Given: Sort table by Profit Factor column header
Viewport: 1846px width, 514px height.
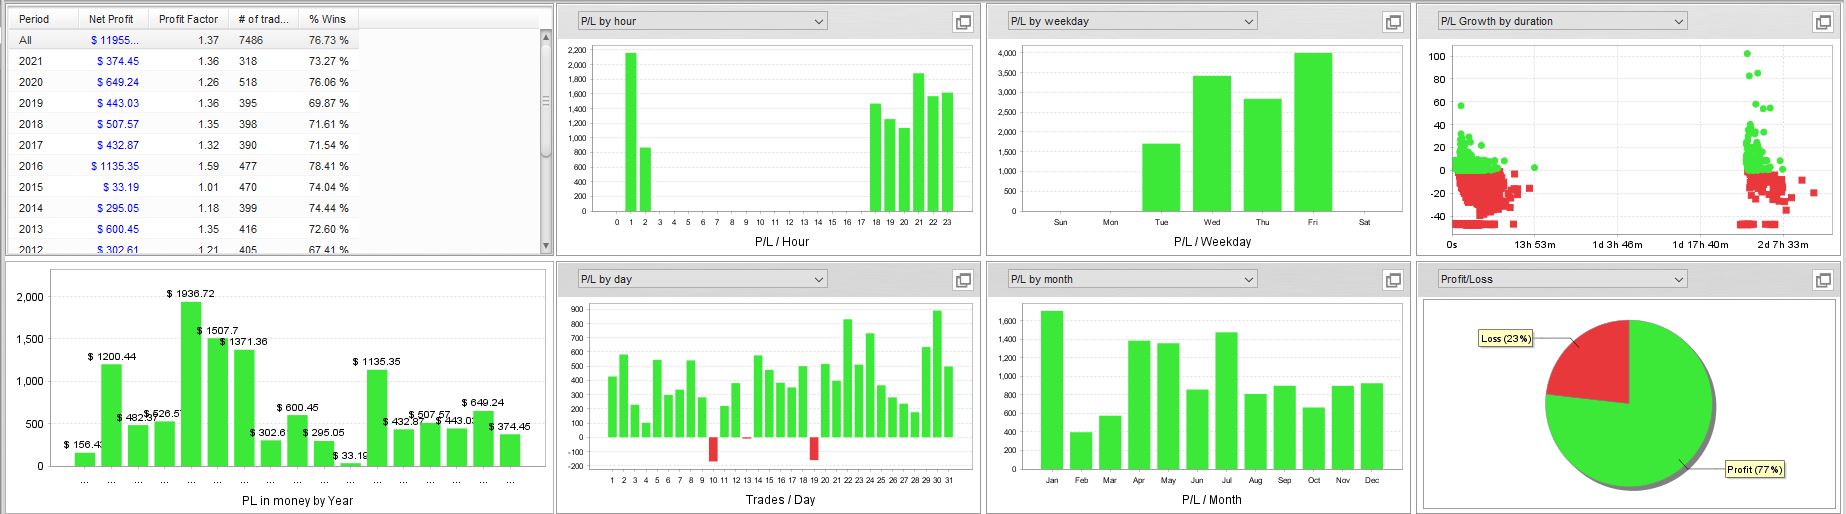Looking at the screenshot, I should pos(188,19).
